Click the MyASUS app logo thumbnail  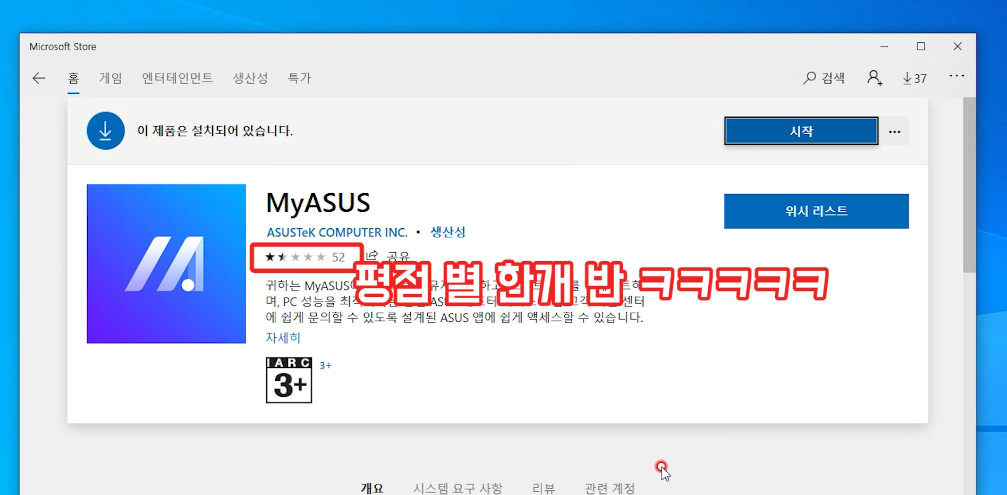click(166, 264)
